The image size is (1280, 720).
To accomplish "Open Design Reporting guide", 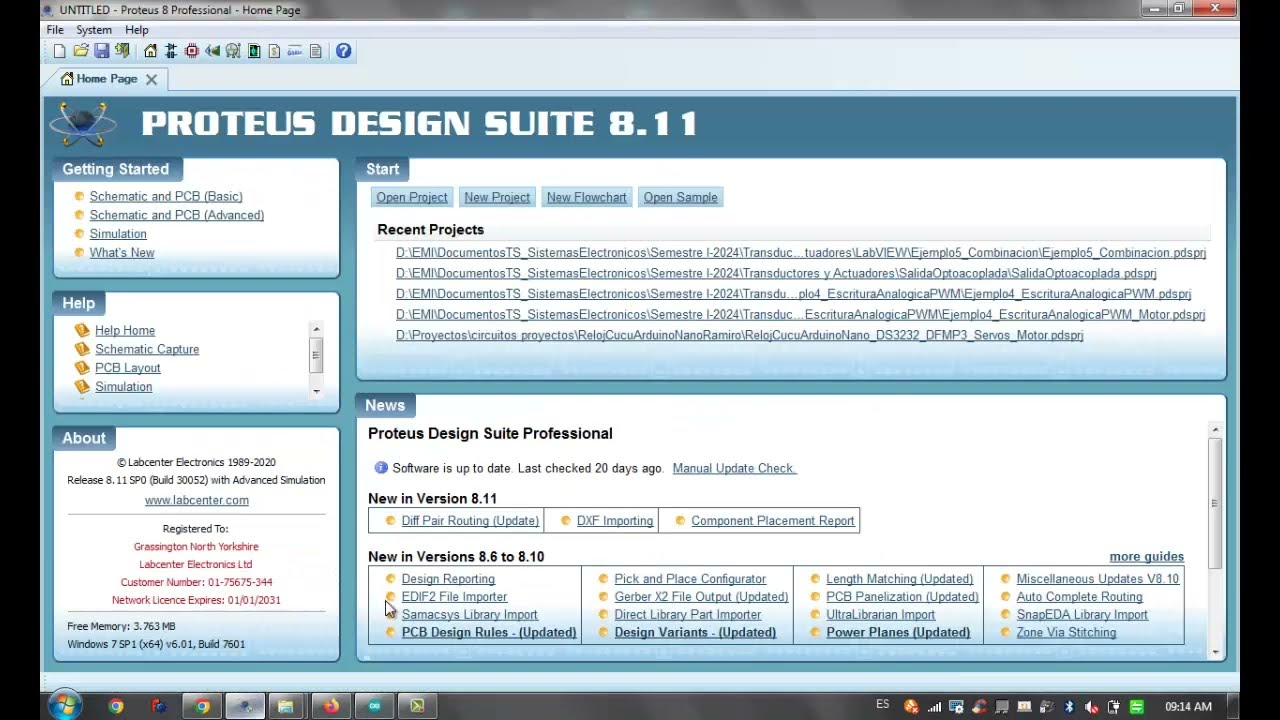I will [448, 579].
